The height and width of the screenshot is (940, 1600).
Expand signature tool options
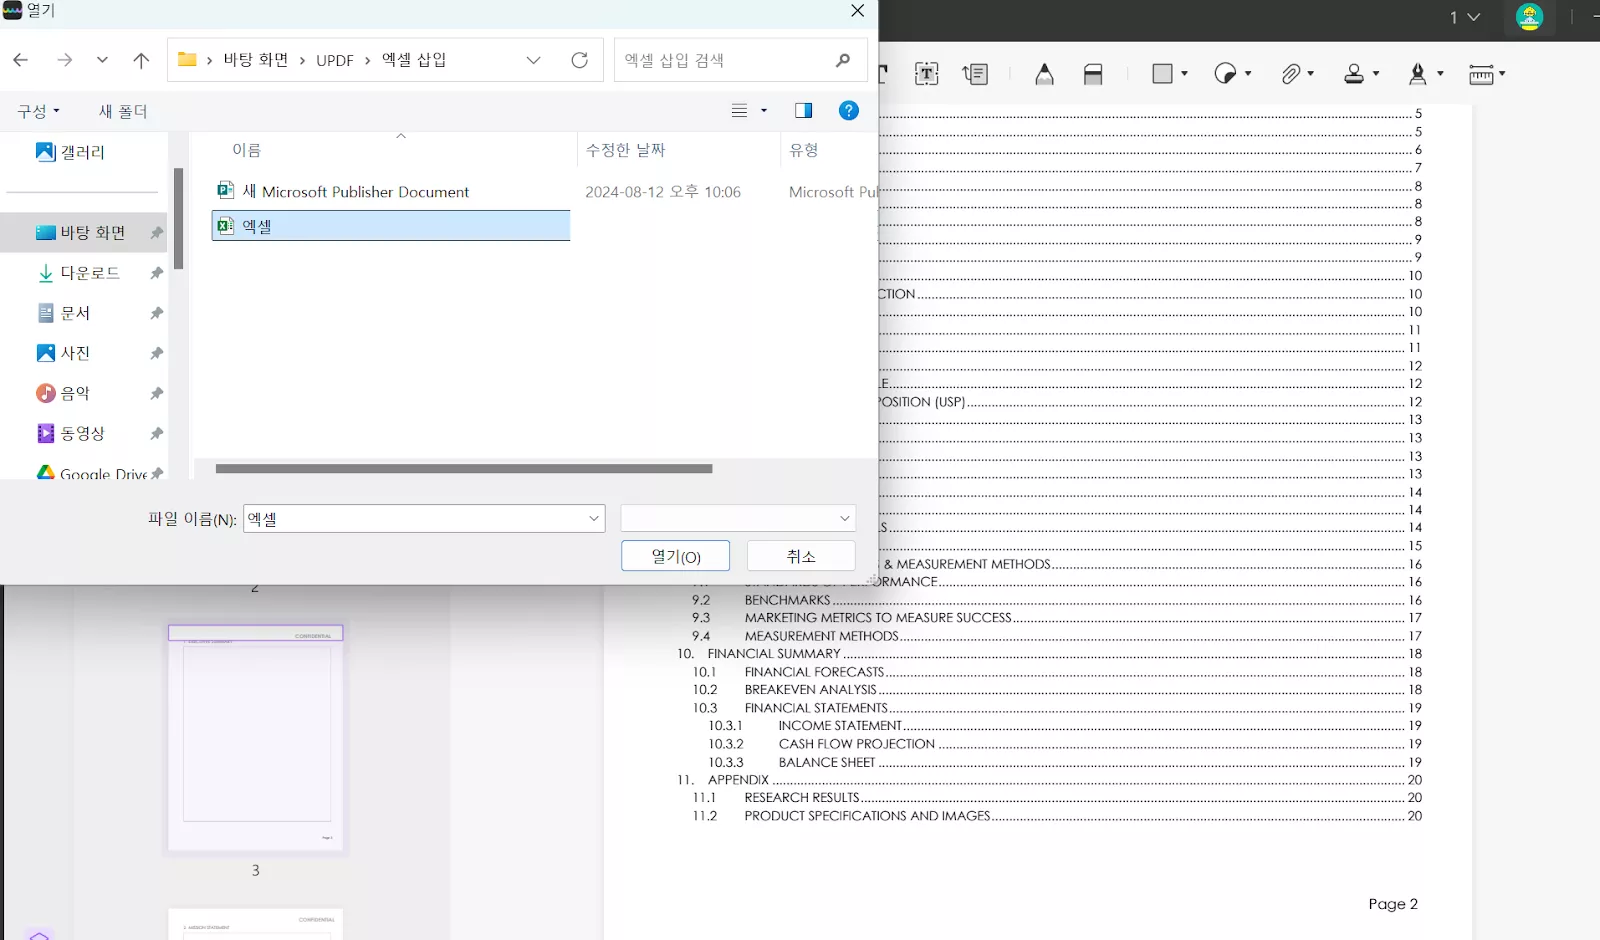pyautogui.click(x=1440, y=73)
